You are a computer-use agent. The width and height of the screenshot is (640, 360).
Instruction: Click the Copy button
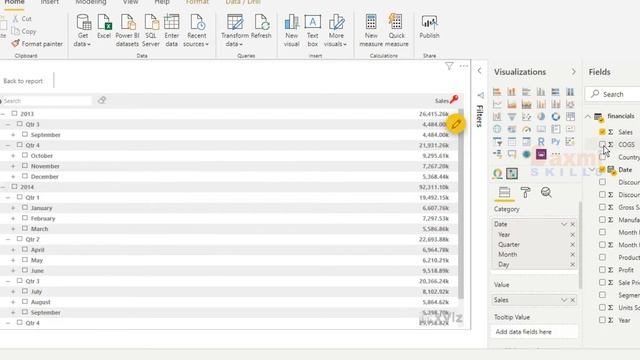(x=24, y=31)
